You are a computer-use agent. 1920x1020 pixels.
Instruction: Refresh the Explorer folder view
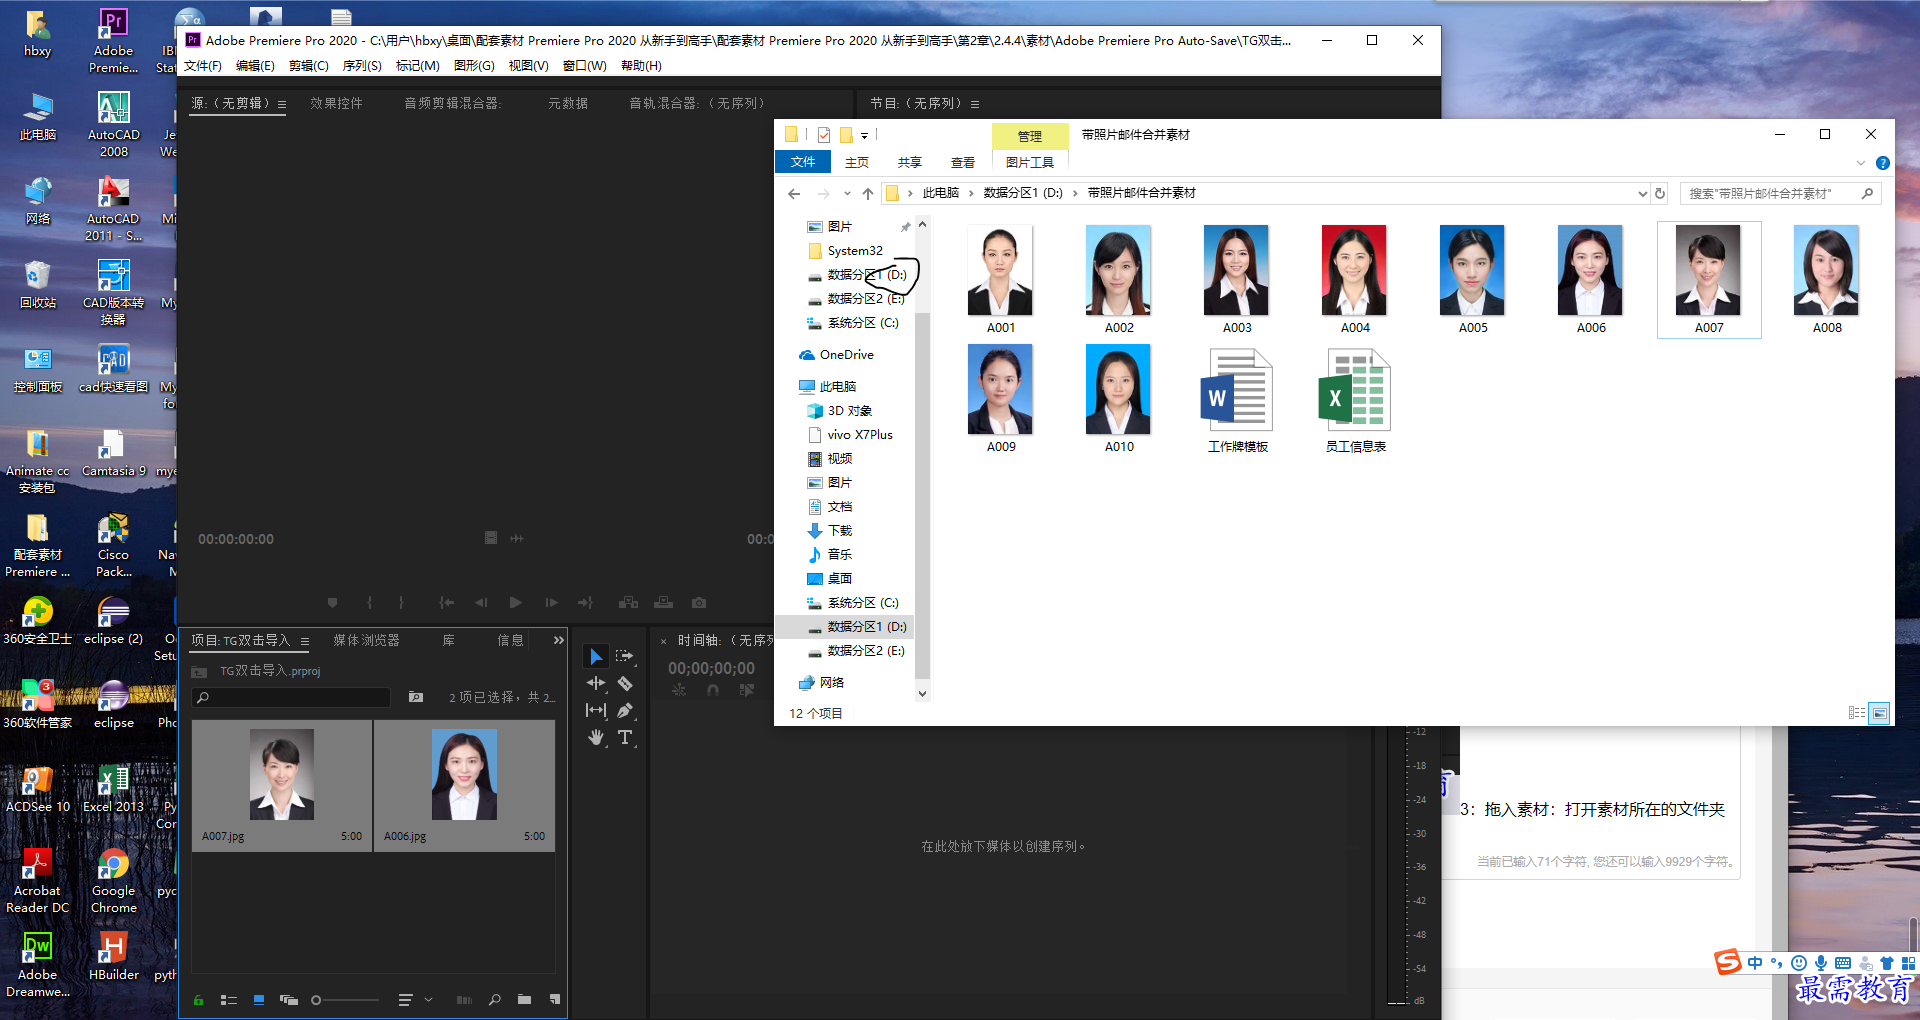pos(1660,194)
